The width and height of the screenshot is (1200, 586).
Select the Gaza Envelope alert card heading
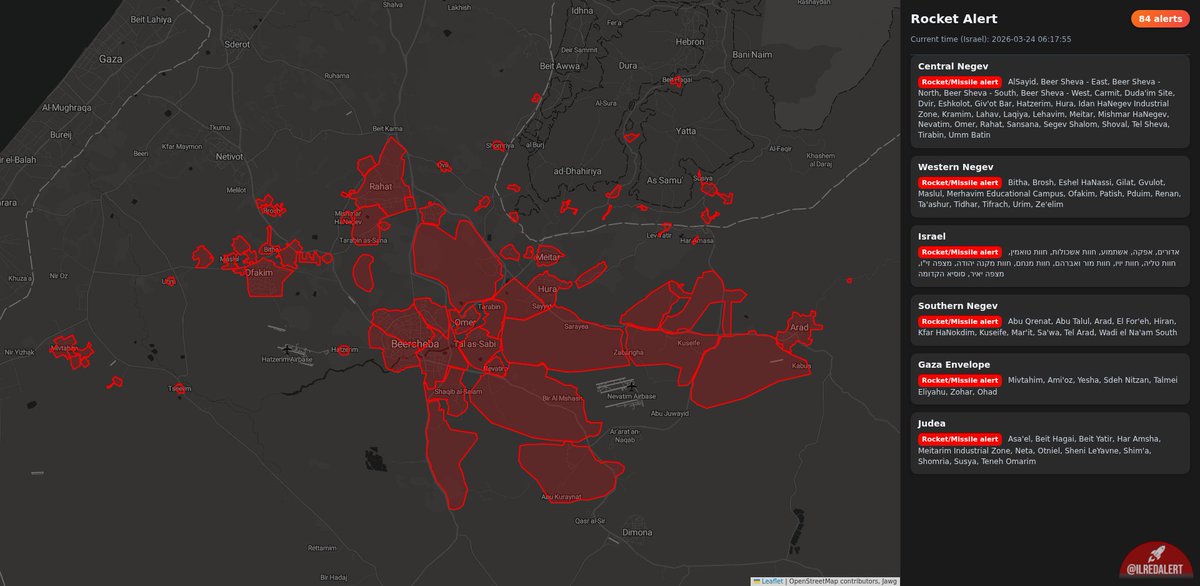pos(953,365)
